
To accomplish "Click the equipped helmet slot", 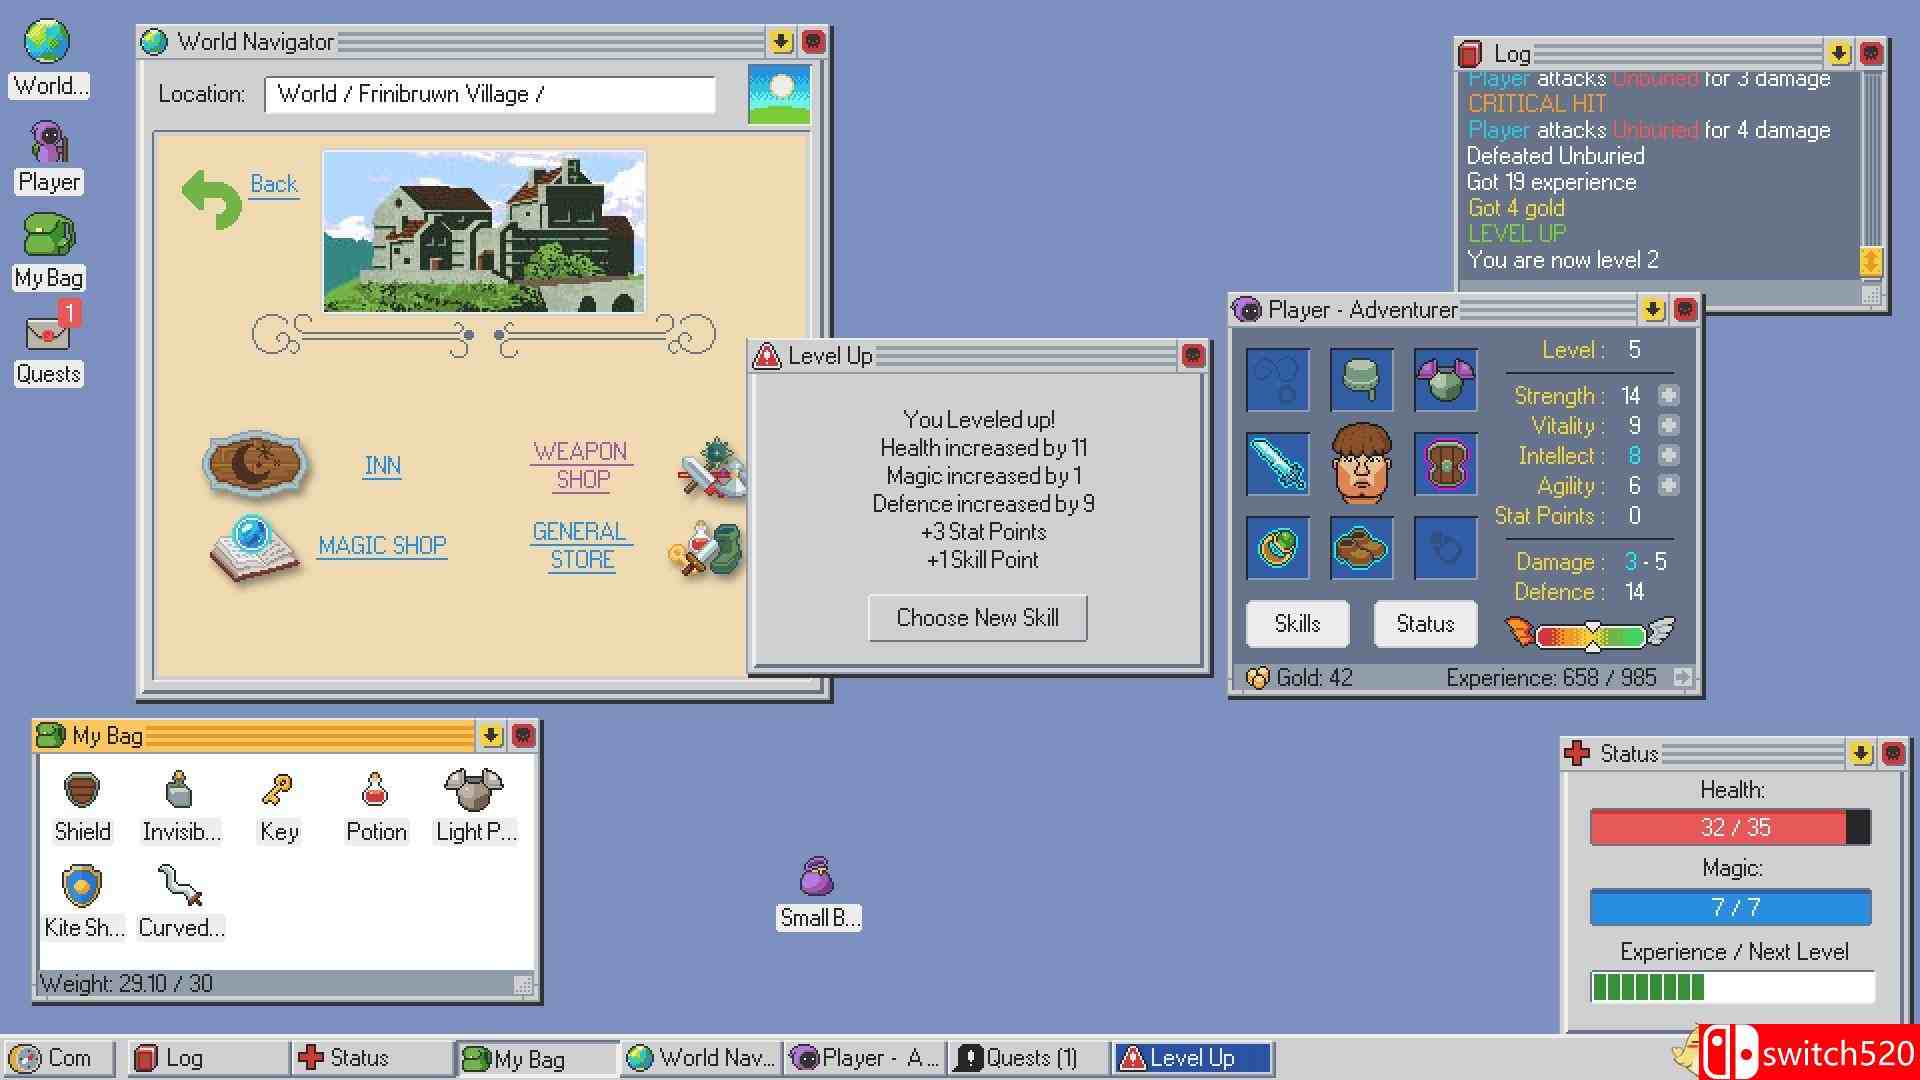I will pyautogui.click(x=1361, y=380).
